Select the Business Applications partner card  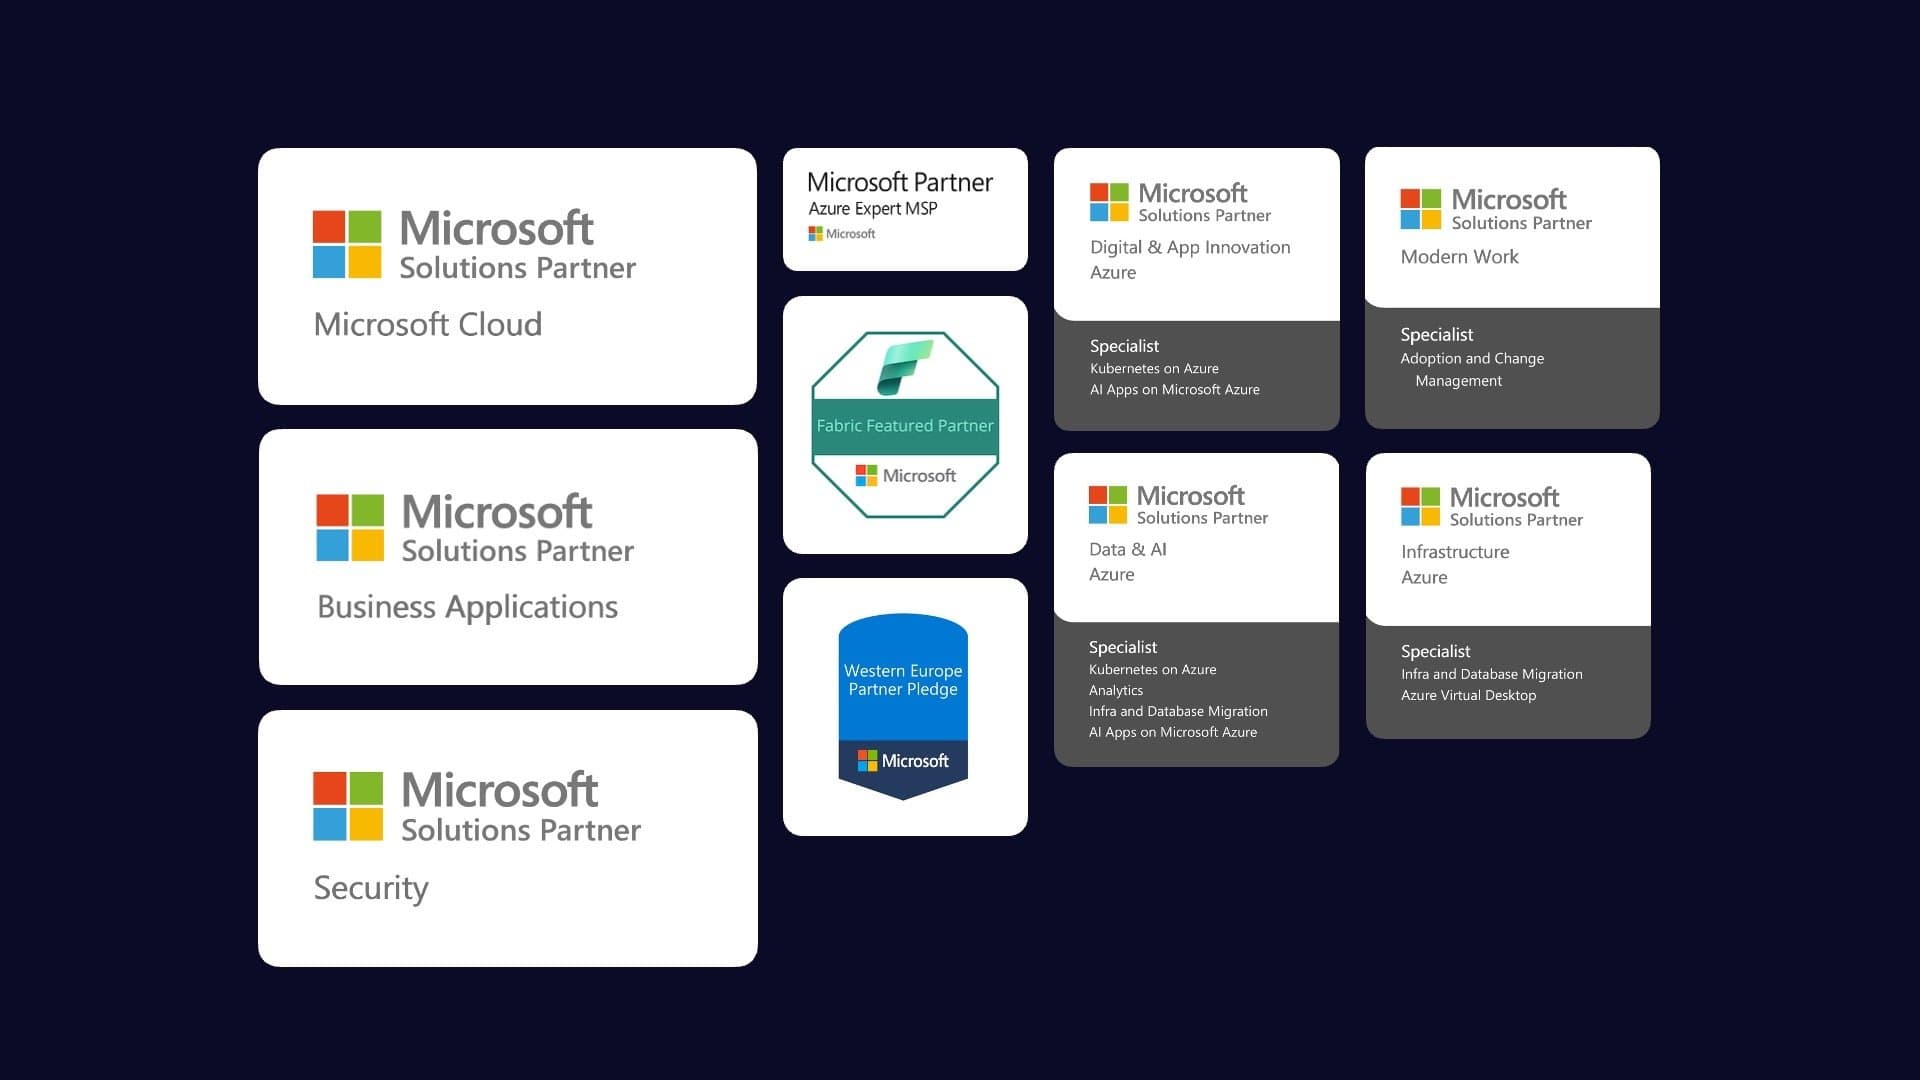tap(509, 557)
